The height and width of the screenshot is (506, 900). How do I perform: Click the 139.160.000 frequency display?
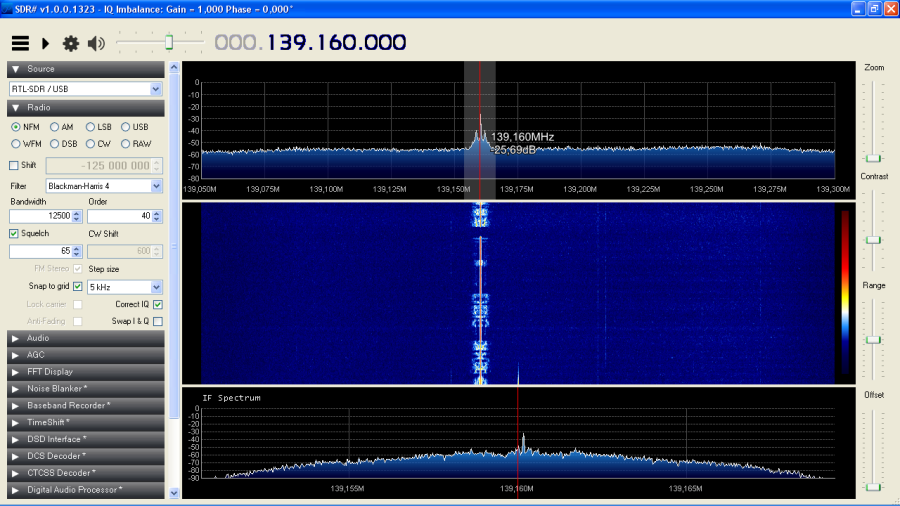[336, 42]
